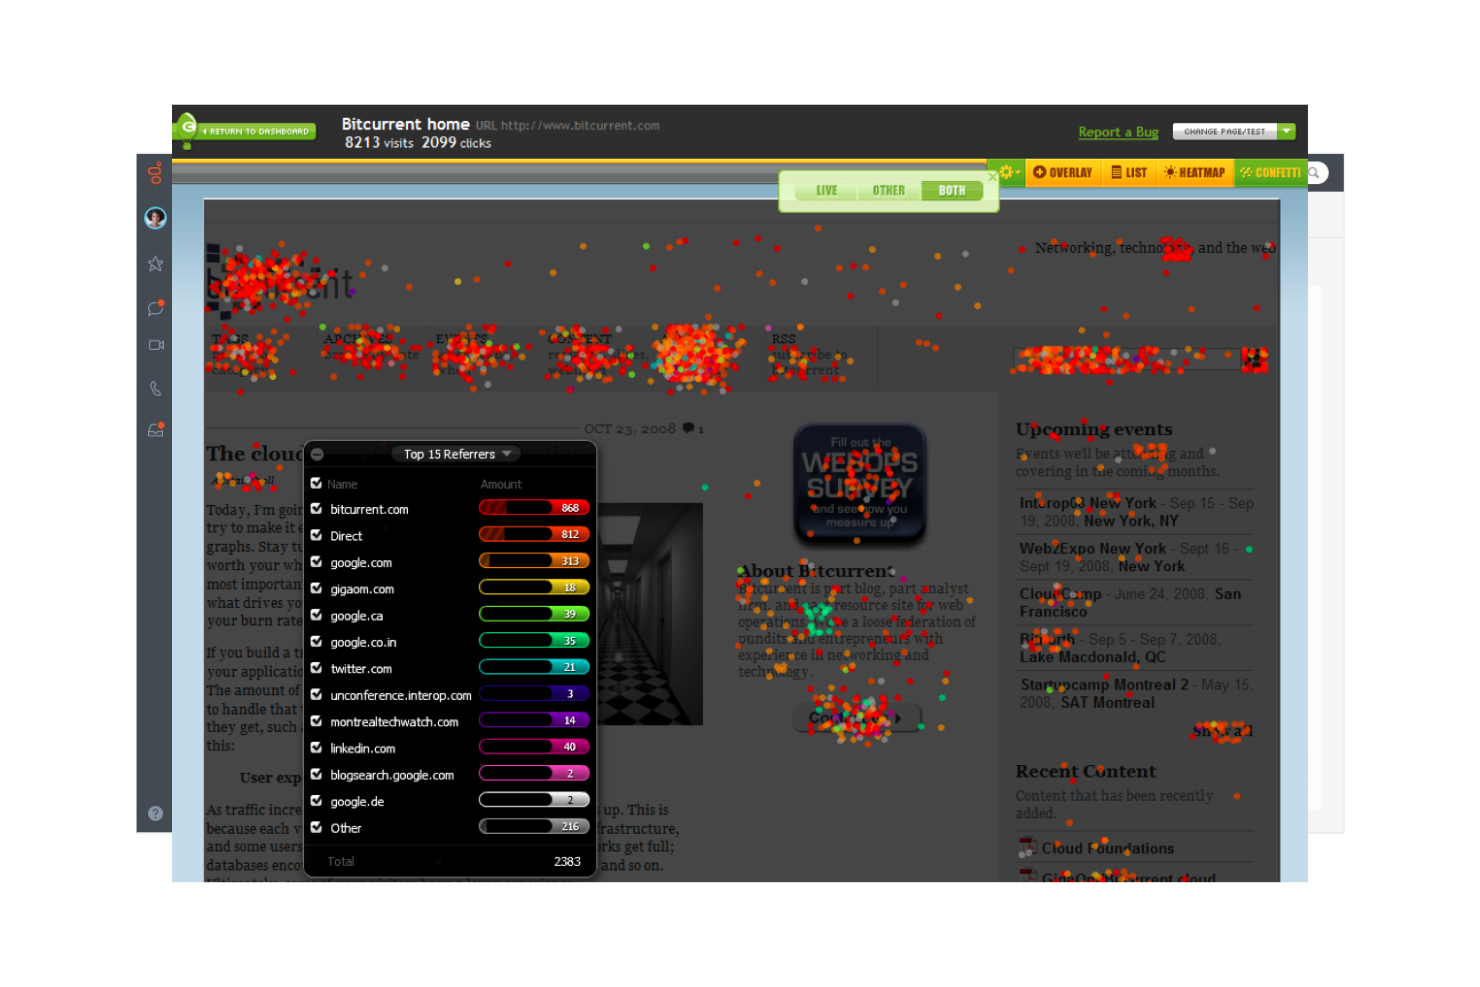Click the orange logo atop the left sidebar

click(x=155, y=174)
